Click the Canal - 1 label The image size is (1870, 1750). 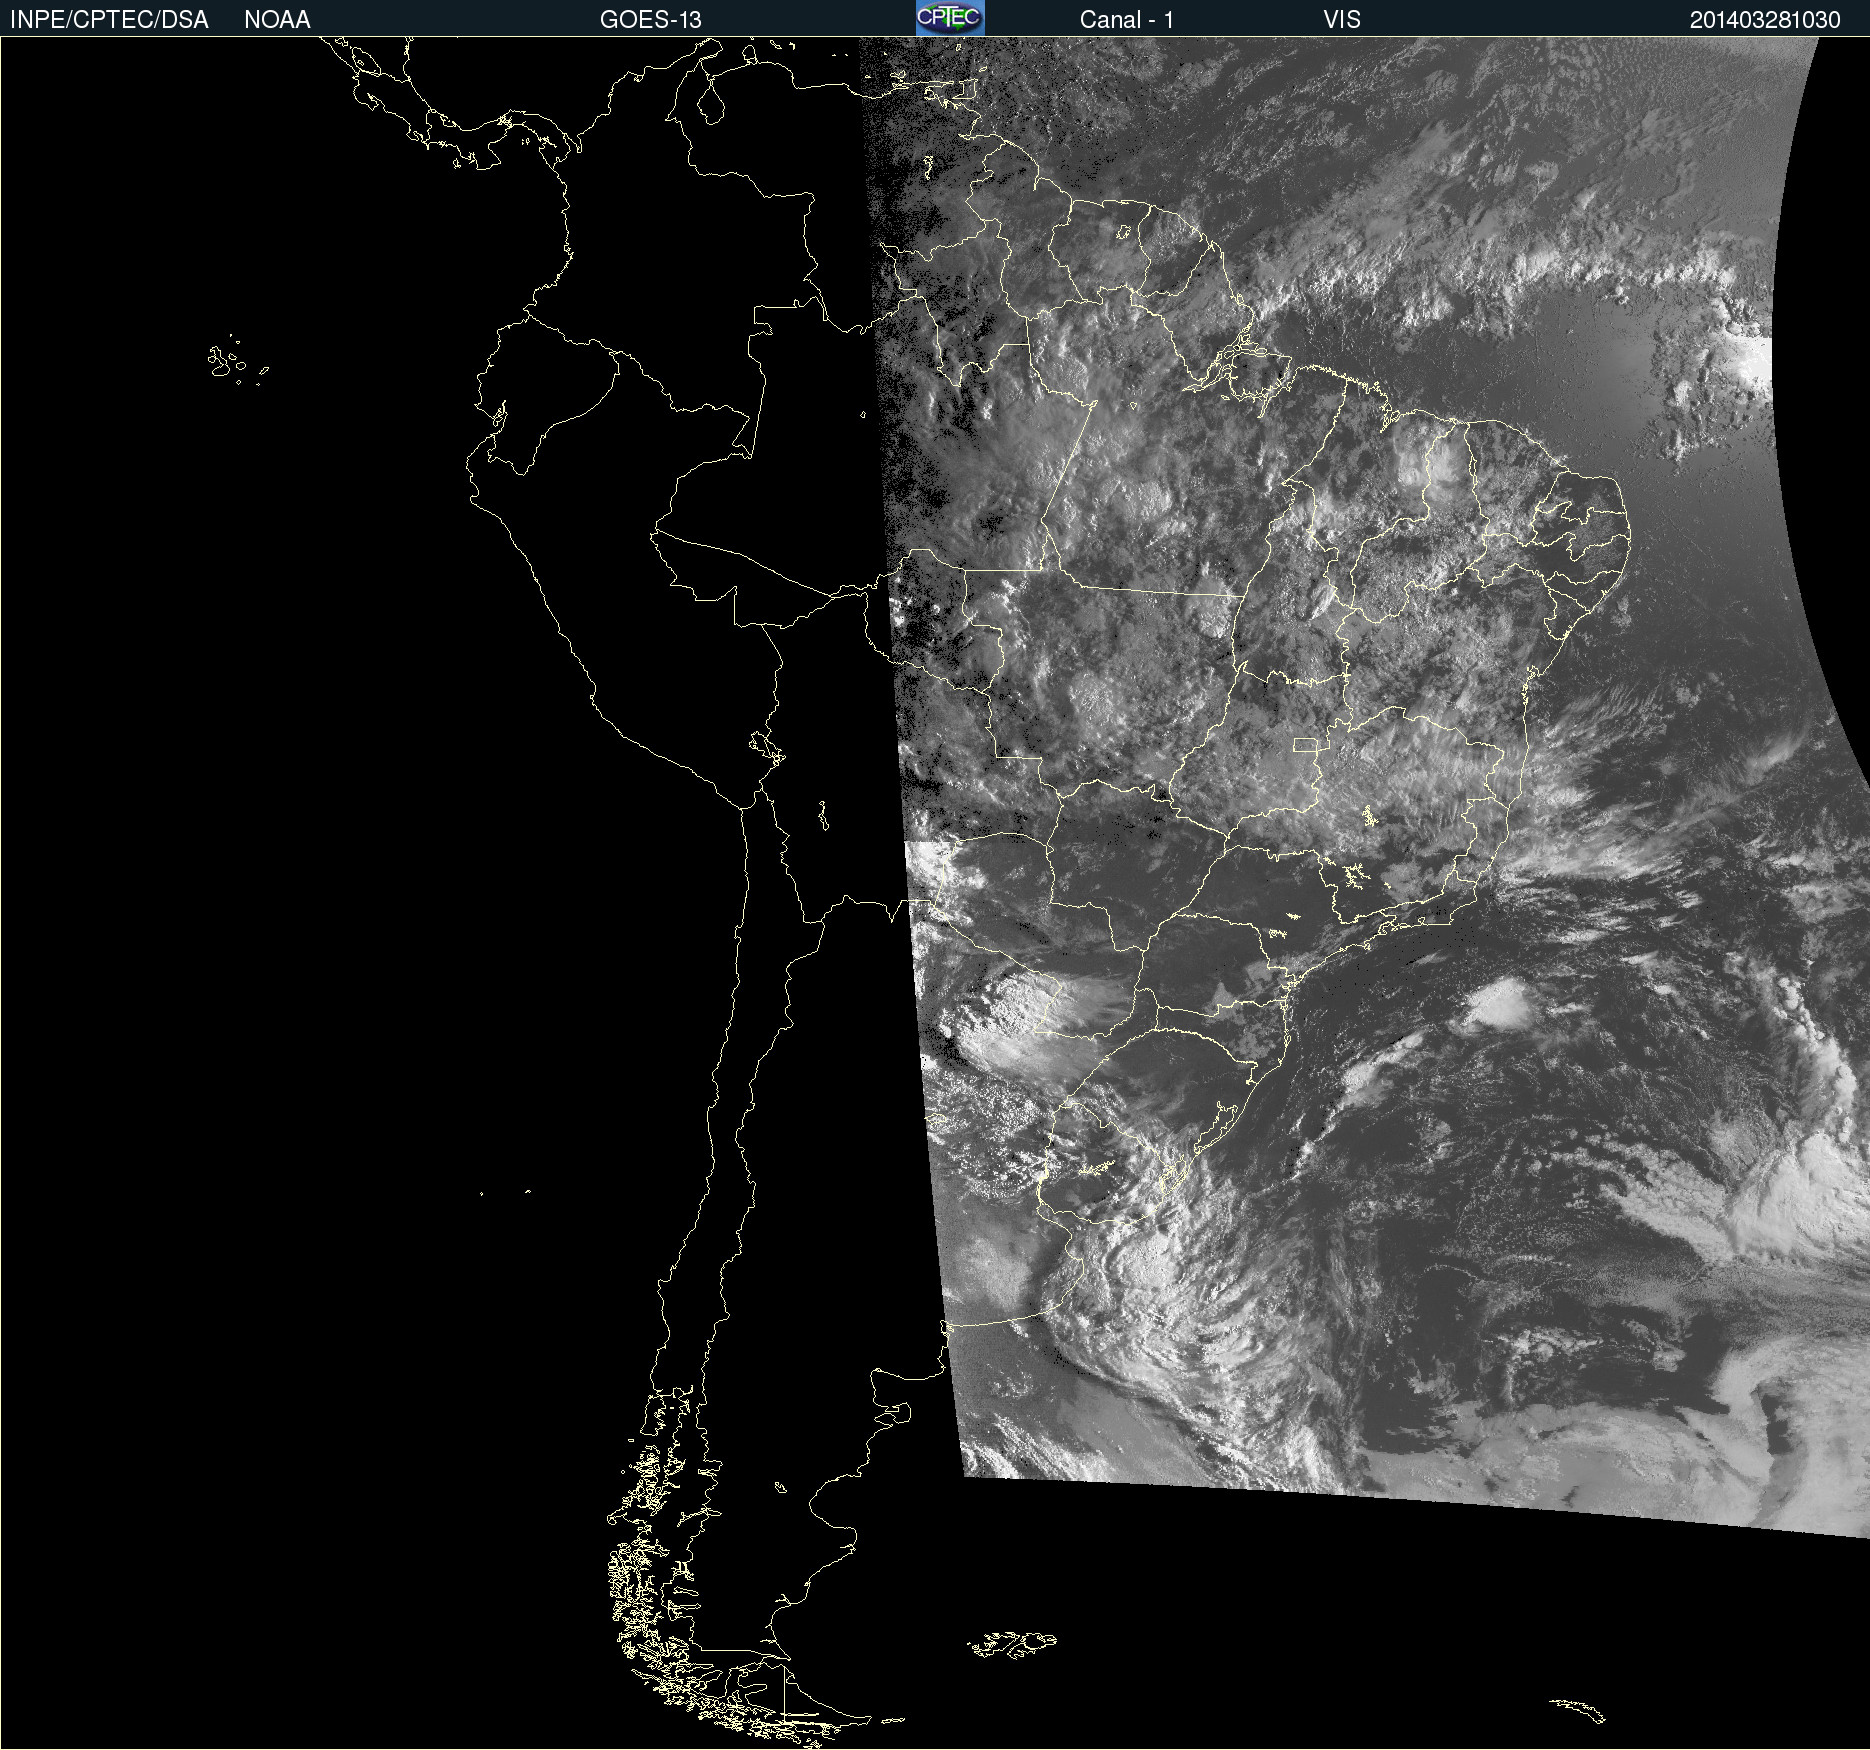click(x=1127, y=20)
